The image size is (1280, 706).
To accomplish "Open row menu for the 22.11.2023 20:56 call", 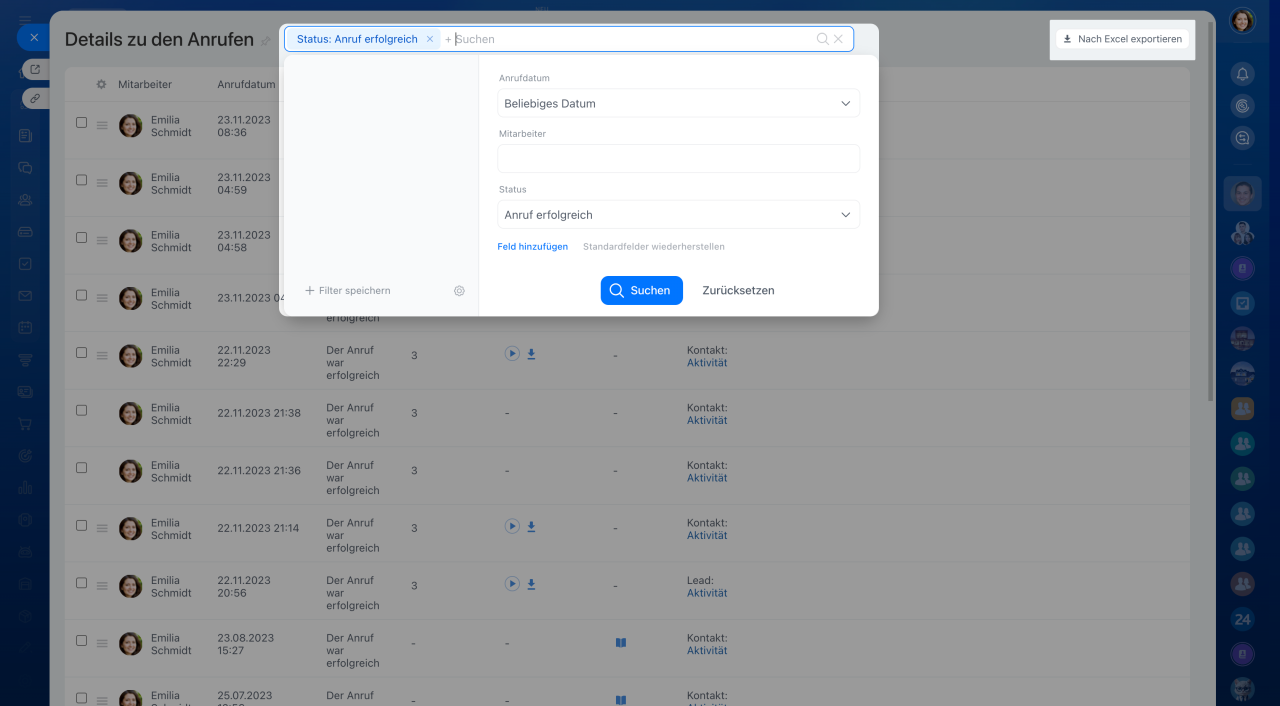I will 101,586.
